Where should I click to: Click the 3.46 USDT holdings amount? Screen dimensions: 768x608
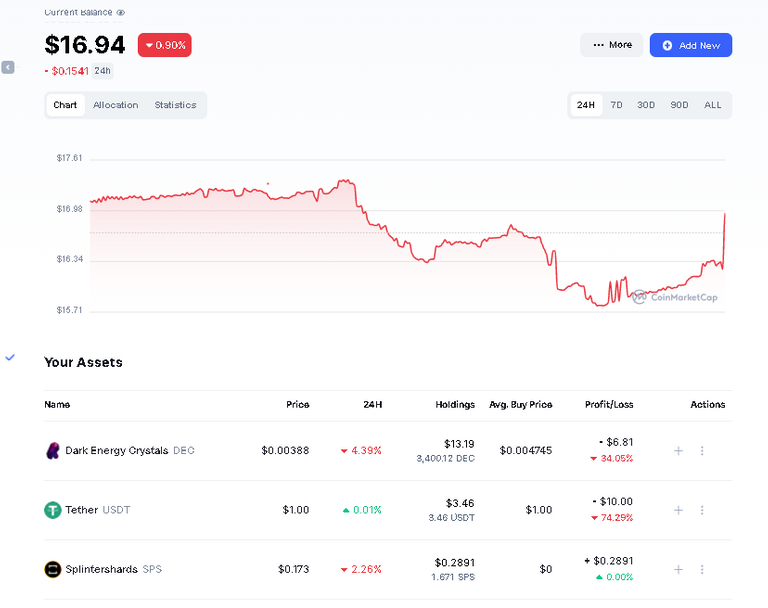451,518
